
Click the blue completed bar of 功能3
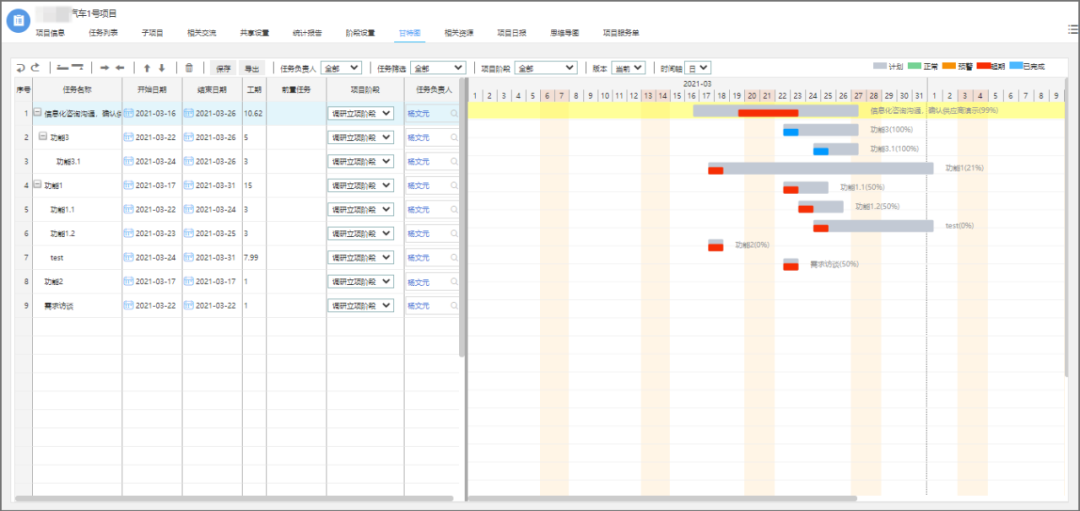pos(791,132)
